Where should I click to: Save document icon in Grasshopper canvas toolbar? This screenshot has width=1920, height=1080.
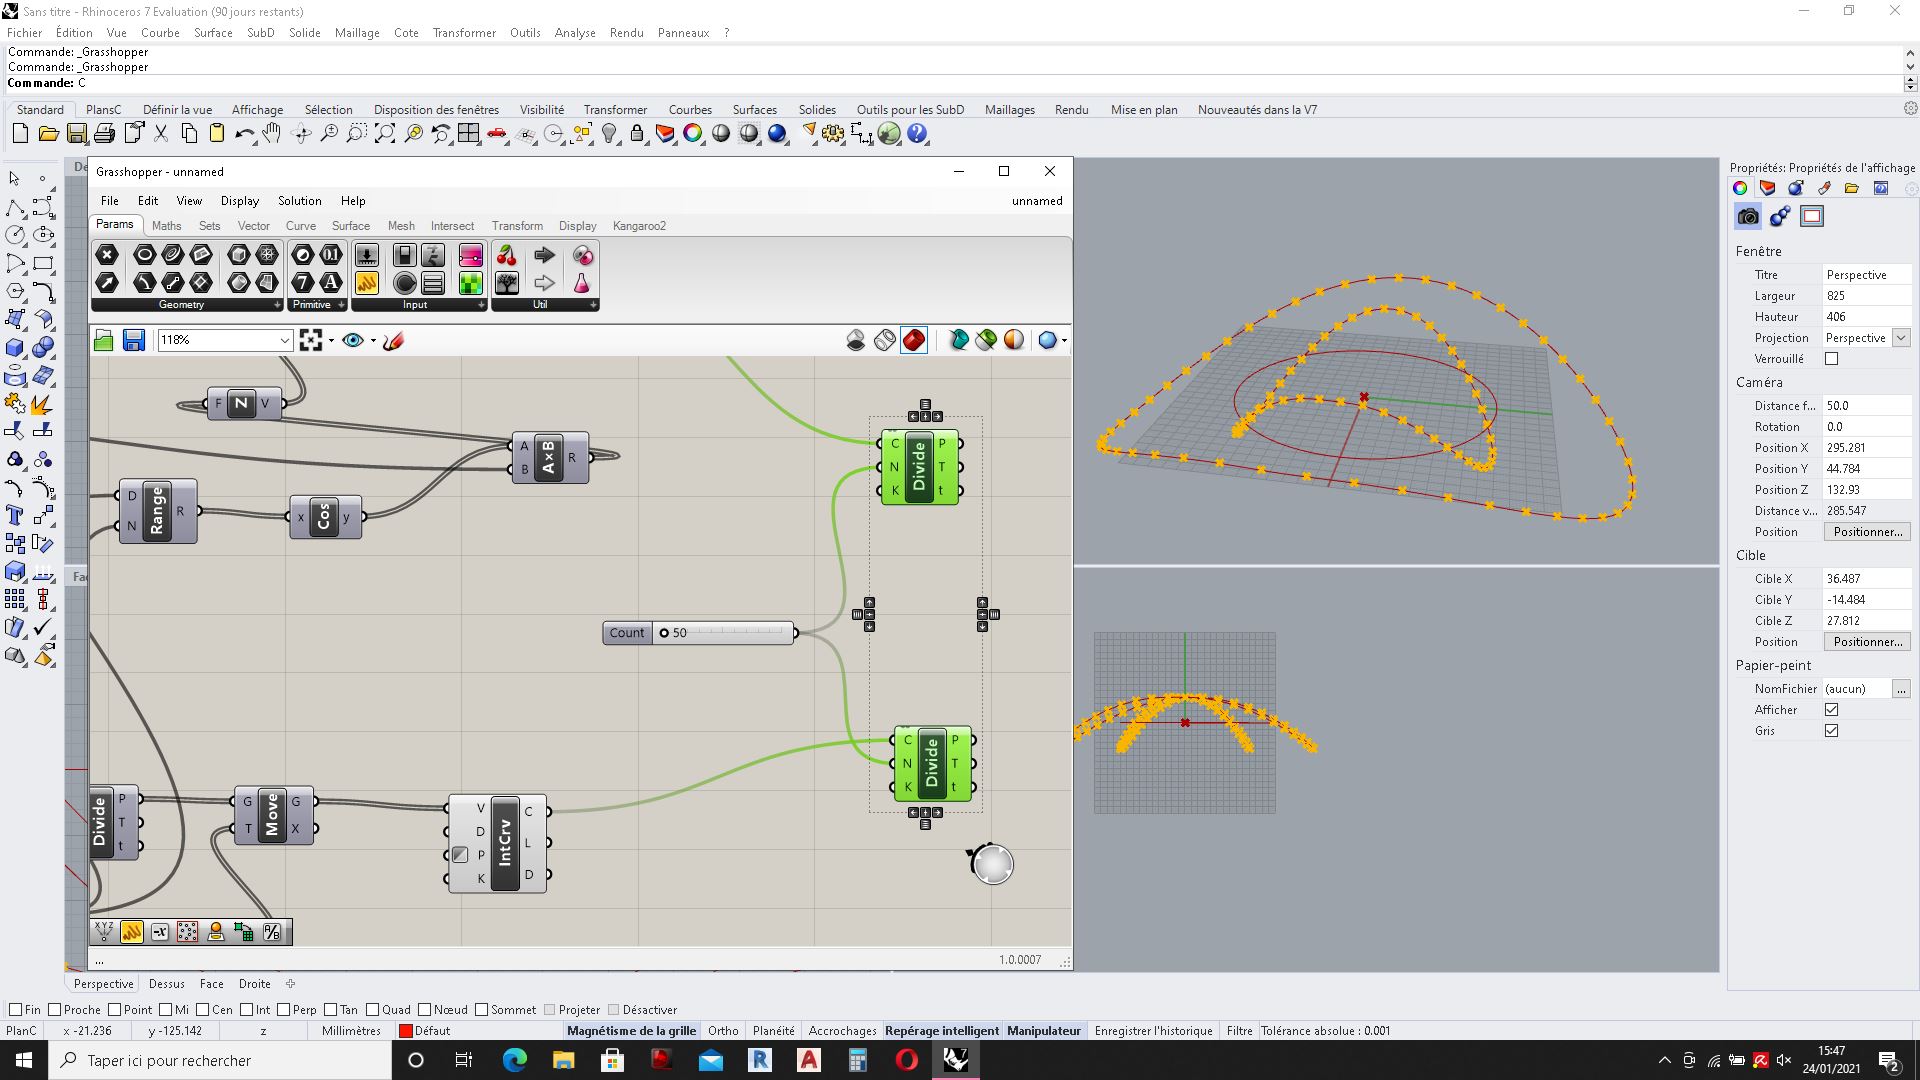(x=133, y=340)
